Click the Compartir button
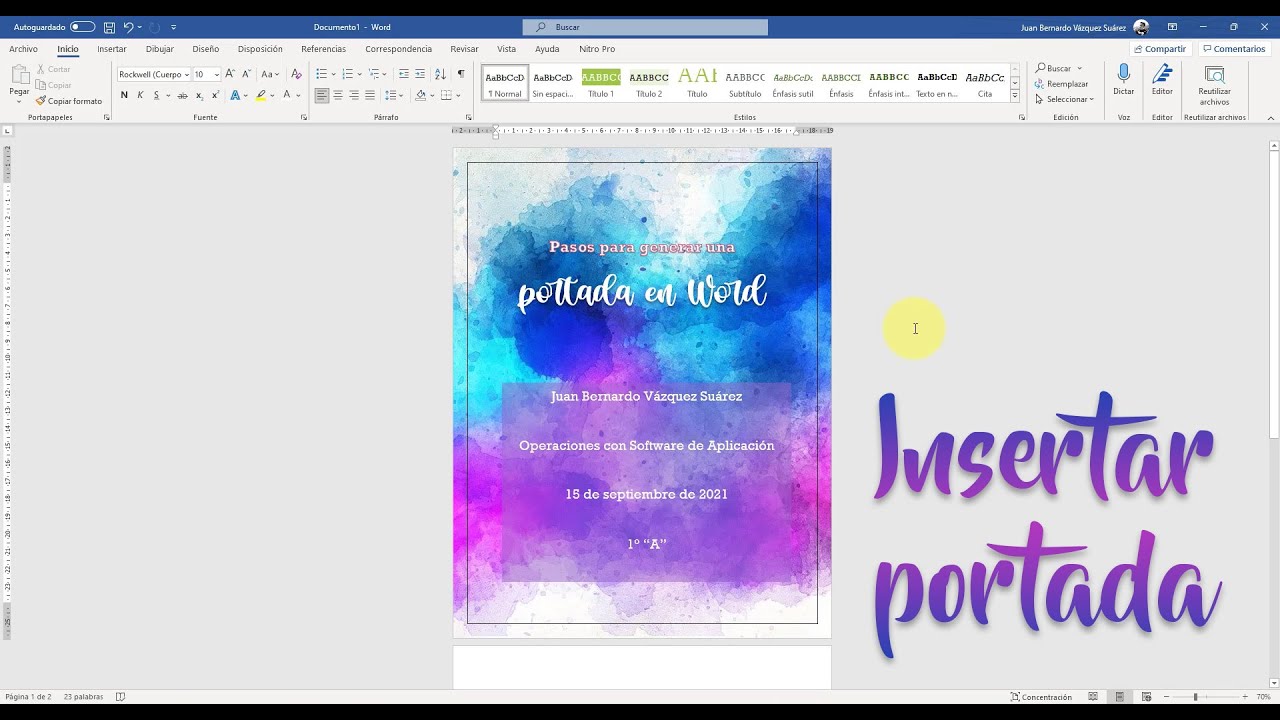1280x720 pixels. click(1160, 49)
